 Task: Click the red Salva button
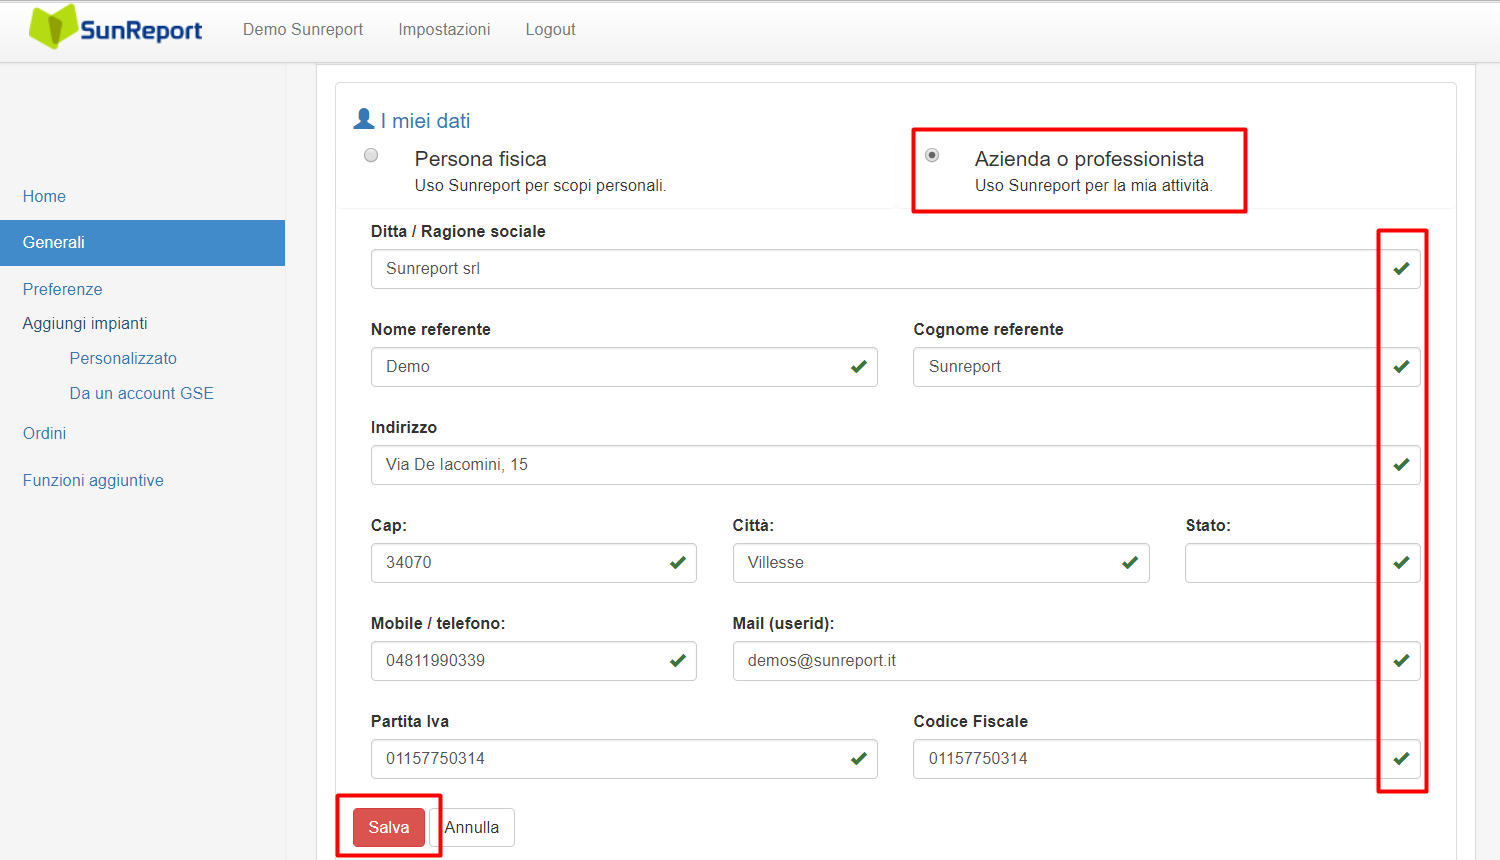(x=389, y=827)
